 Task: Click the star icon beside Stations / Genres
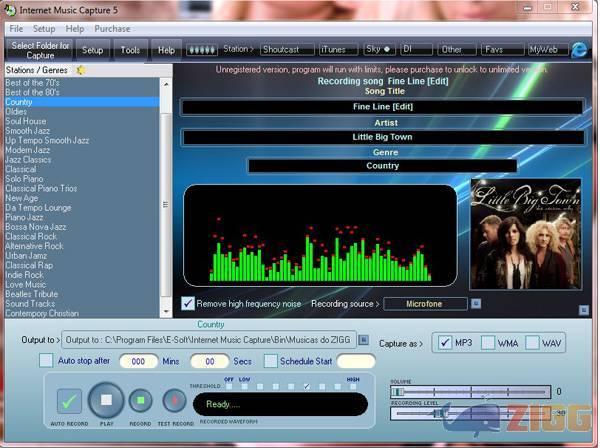pos(81,70)
